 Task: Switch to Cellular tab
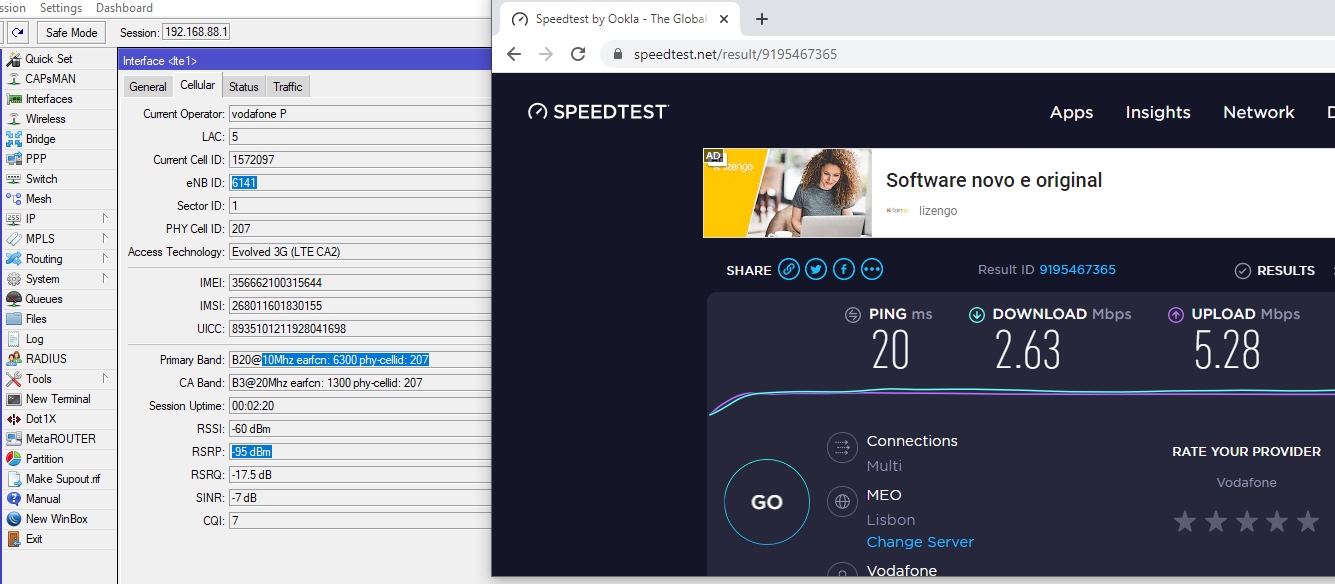coord(197,86)
